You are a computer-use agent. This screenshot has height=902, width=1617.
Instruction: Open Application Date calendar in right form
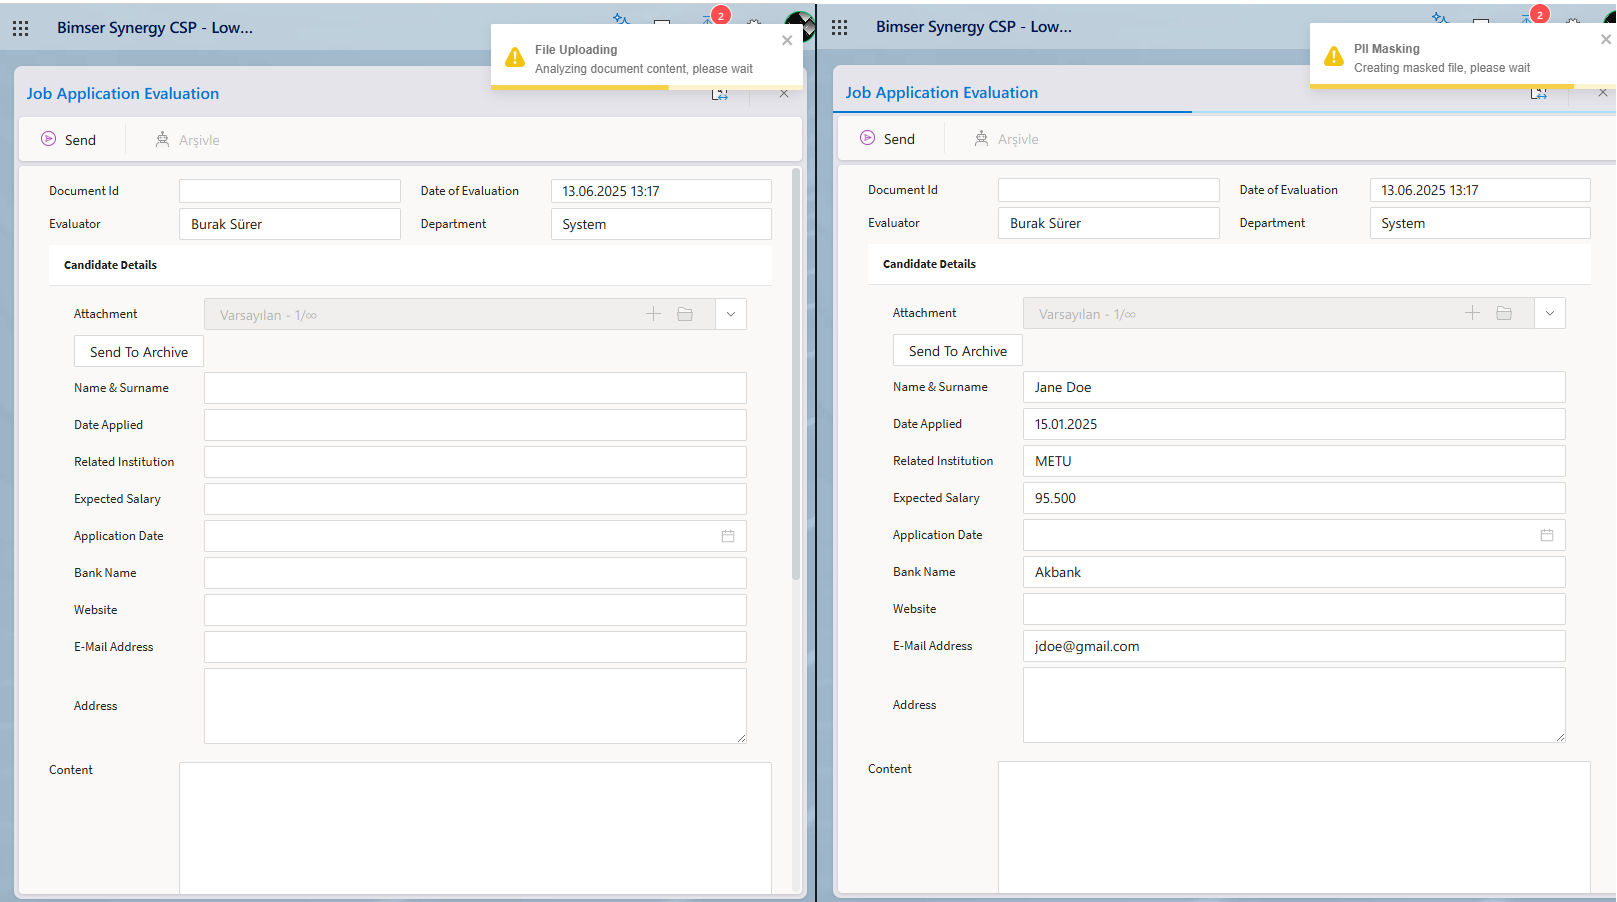1547,535
